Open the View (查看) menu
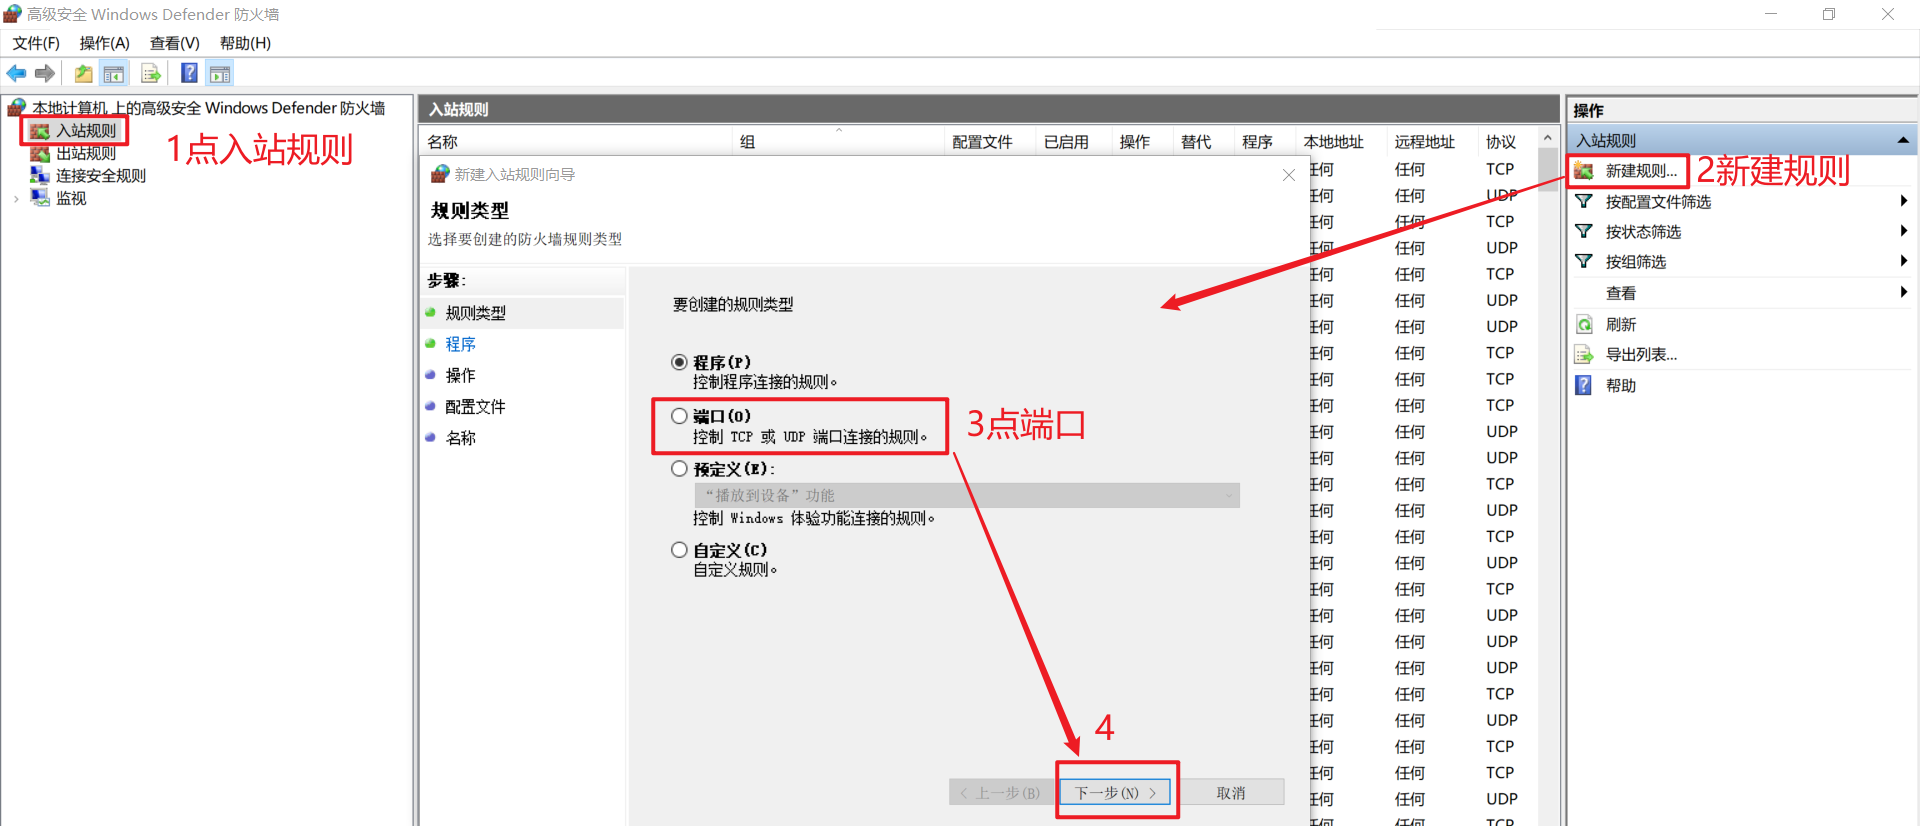Viewport: 1920px width, 826px height. pos(175,43)
